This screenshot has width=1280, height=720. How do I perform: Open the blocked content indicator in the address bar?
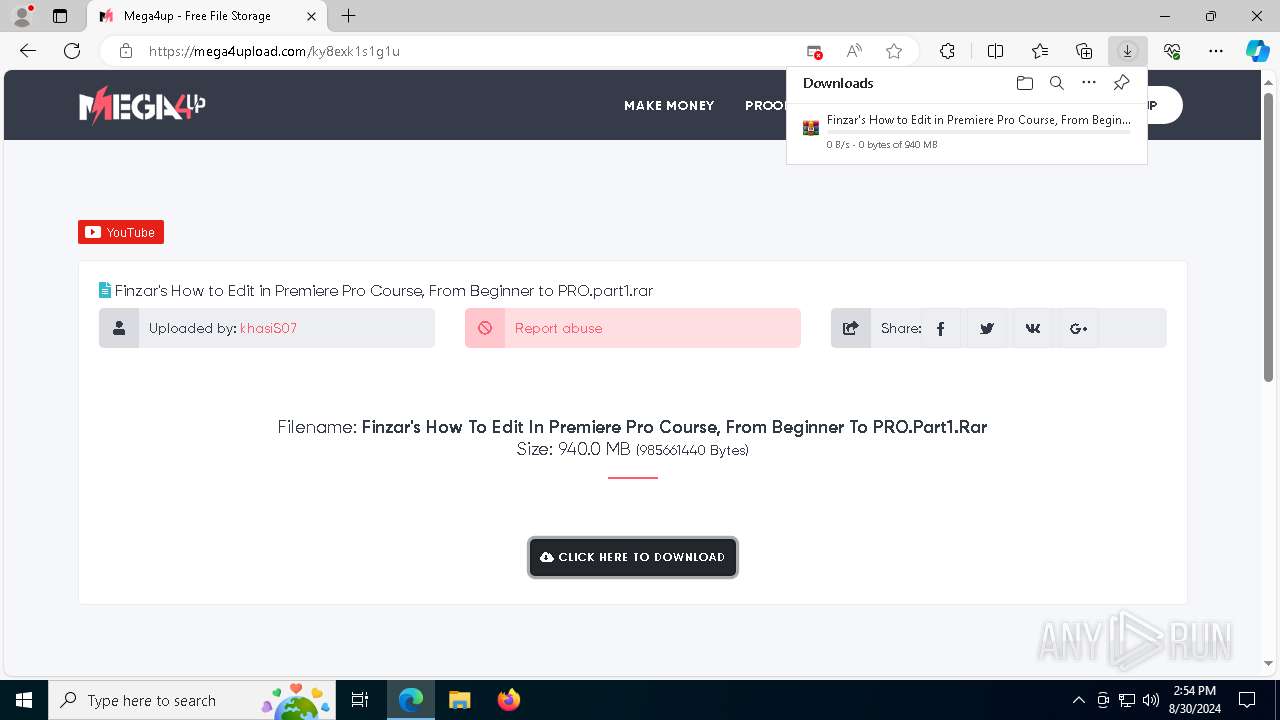814,51
